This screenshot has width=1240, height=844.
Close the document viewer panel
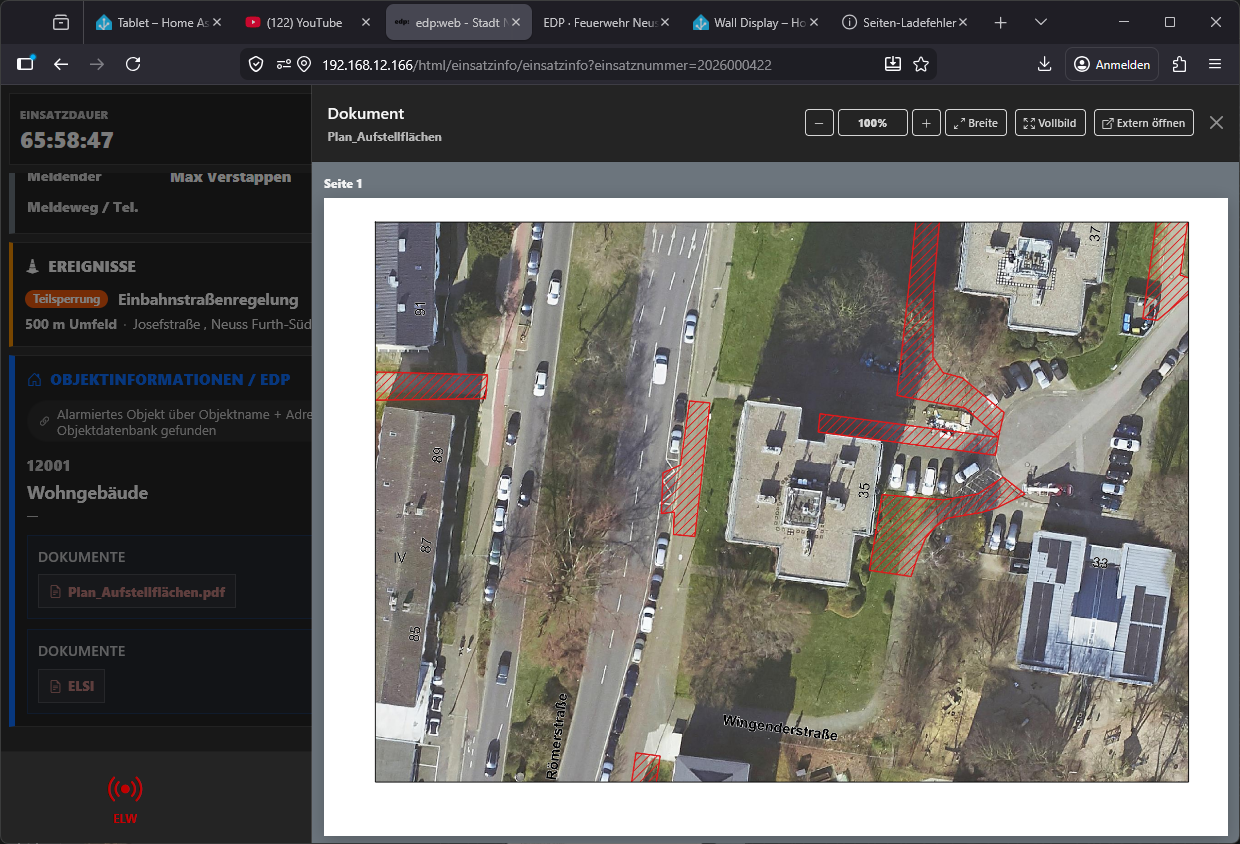coord(1216,123)
